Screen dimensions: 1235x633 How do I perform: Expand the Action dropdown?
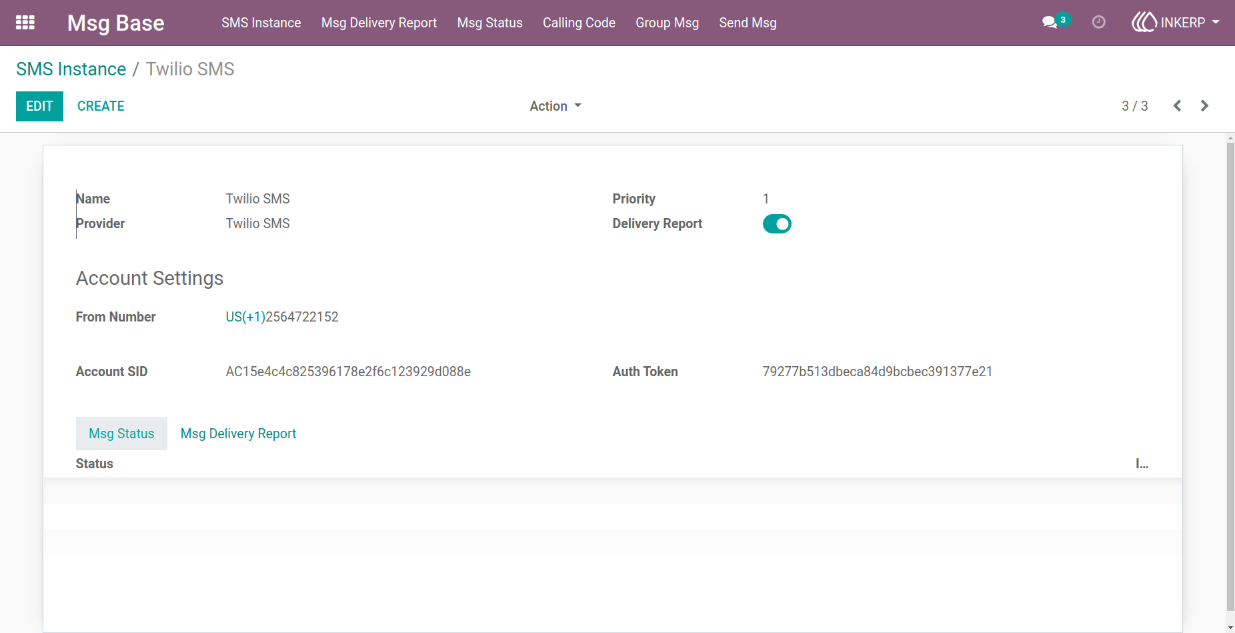click(555, 106)
